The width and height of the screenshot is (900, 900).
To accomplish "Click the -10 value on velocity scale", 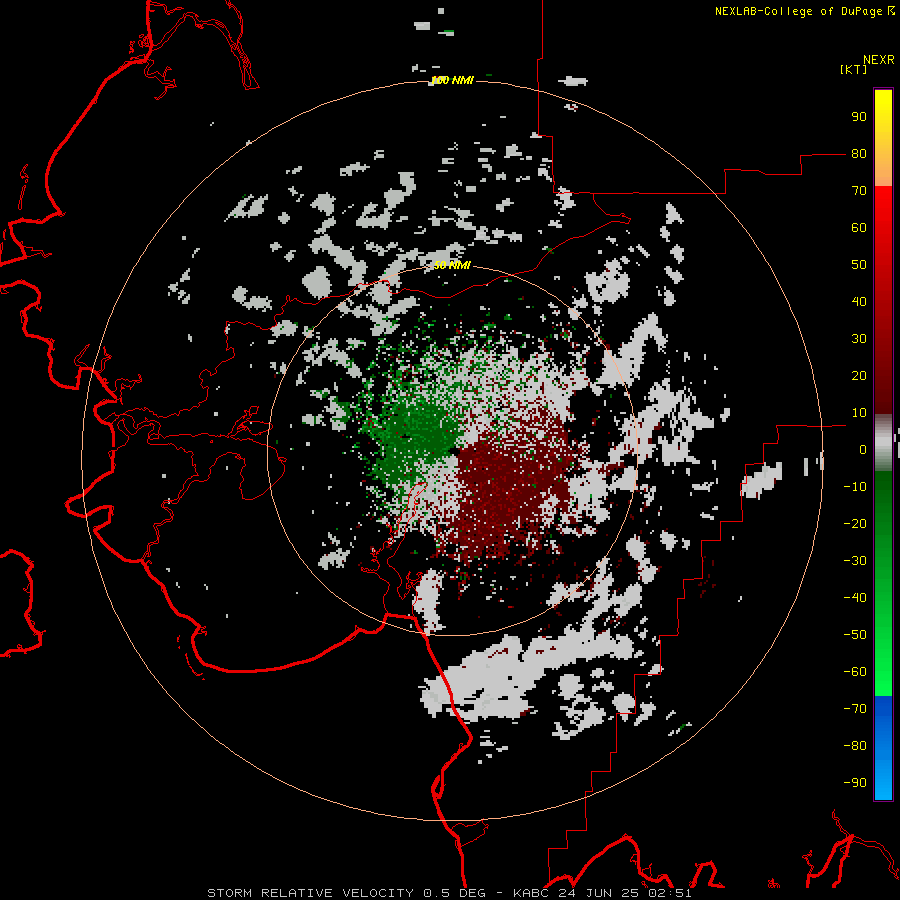I will [x=855, y=487].
